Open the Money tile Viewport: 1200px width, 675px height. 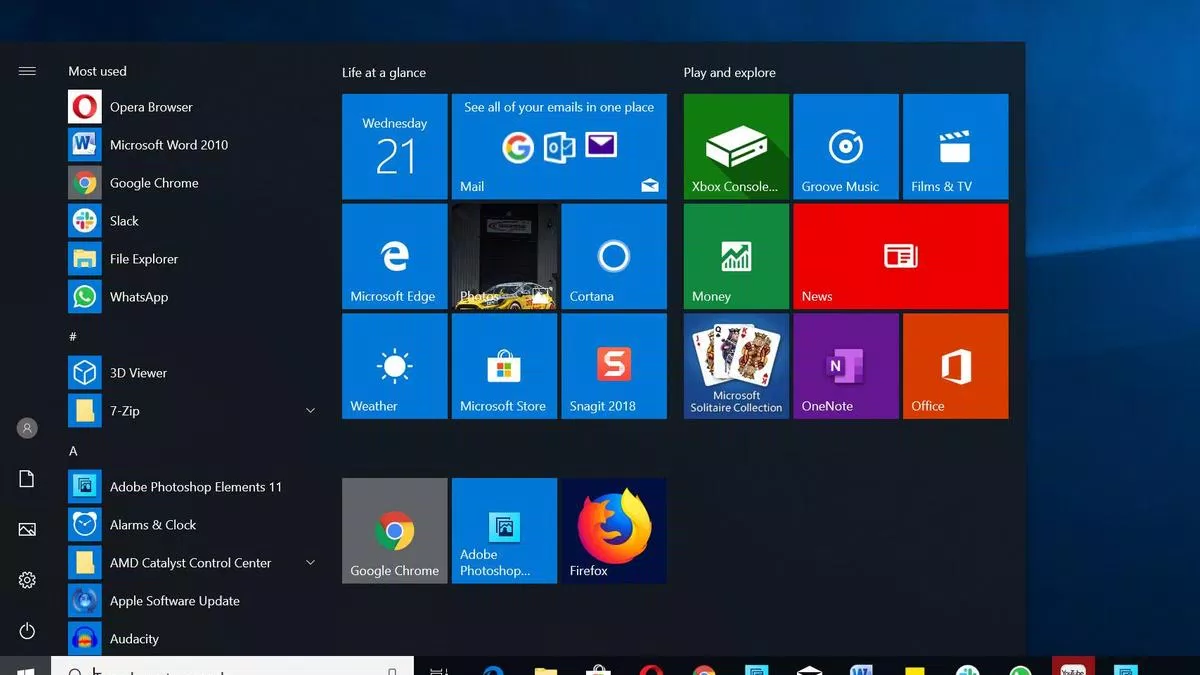coord(735,255)
